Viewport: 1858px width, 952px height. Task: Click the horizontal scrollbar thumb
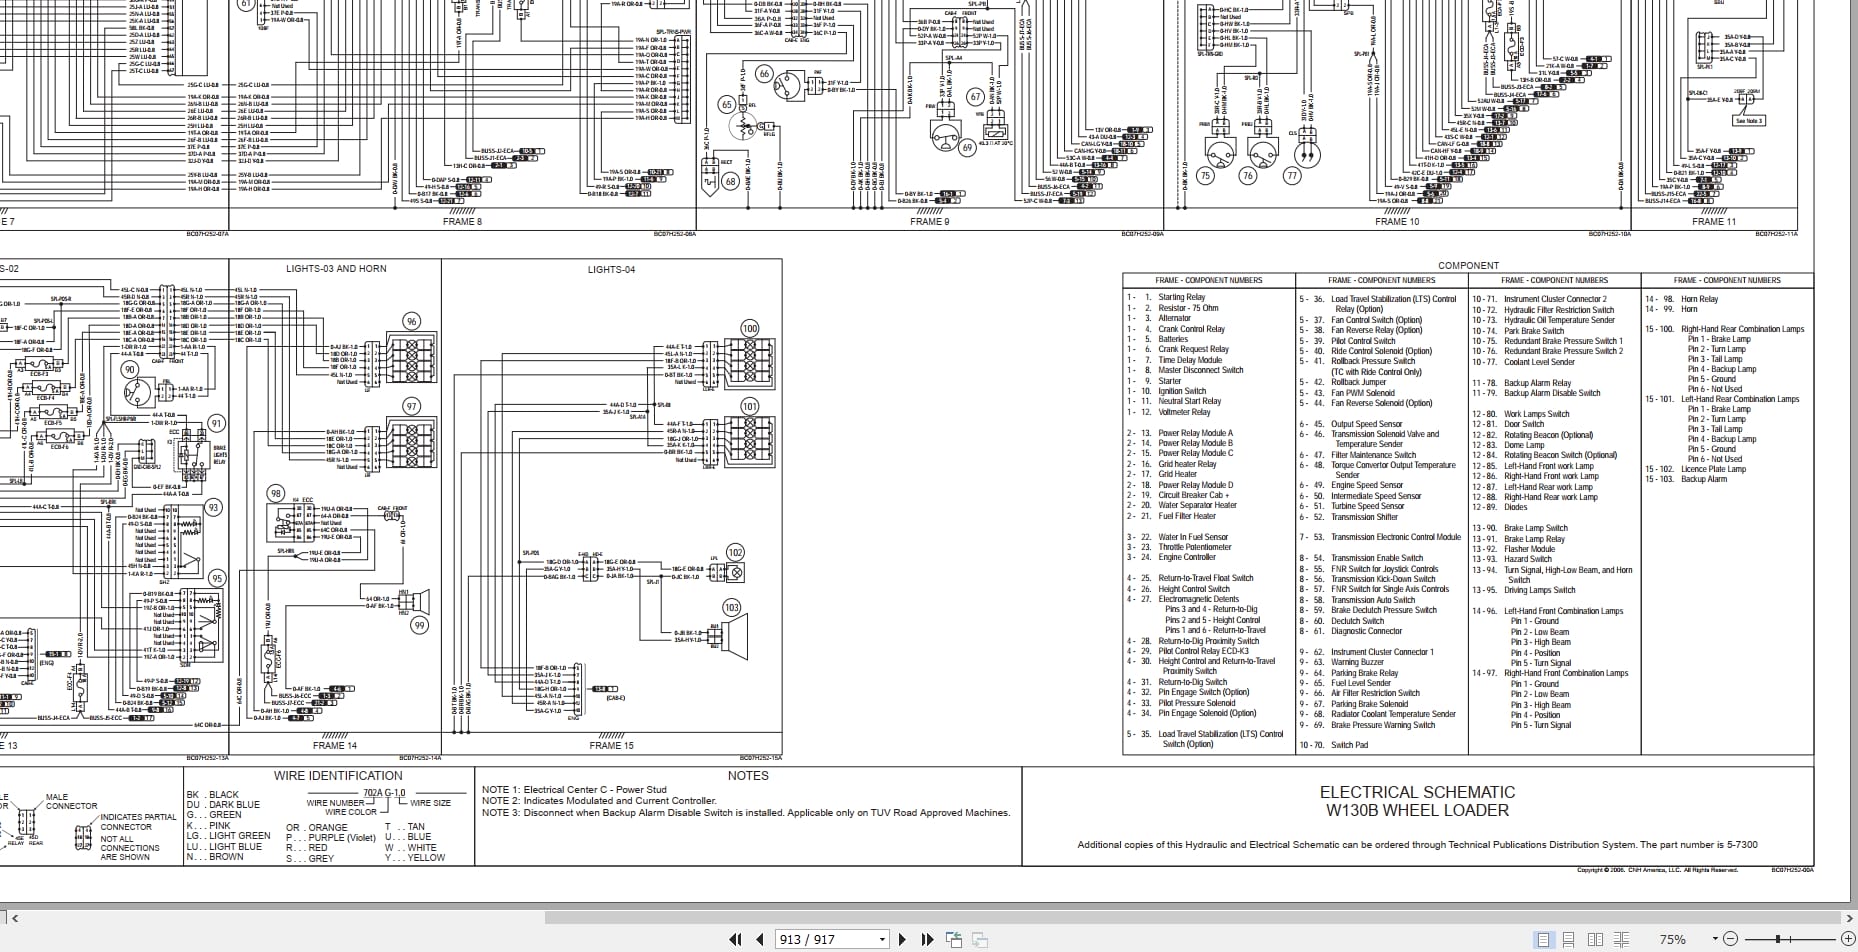[x=1191, y=917]
